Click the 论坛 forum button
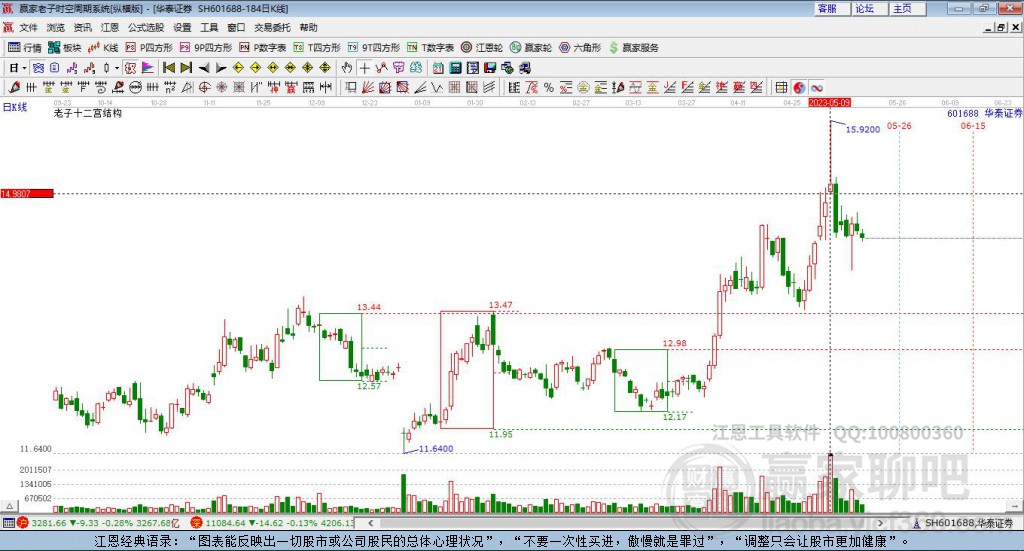Image resolution: width=1024 pixels, height=551 pixels. click(x=870, y=8)
